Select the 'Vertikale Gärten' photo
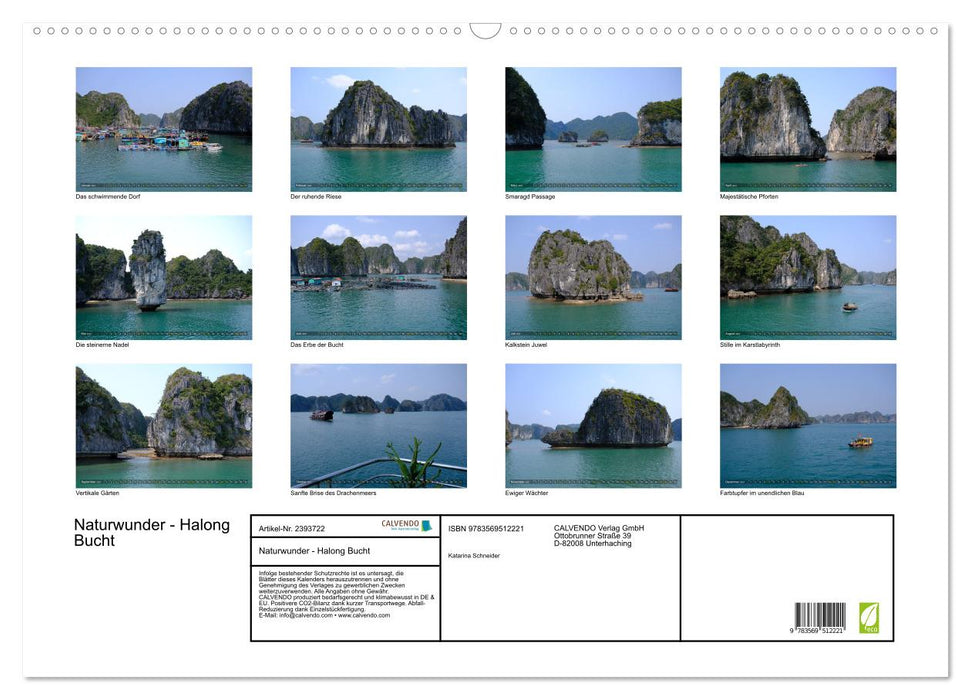The width and height of the screenshot is (971, 700). (164, 426)
